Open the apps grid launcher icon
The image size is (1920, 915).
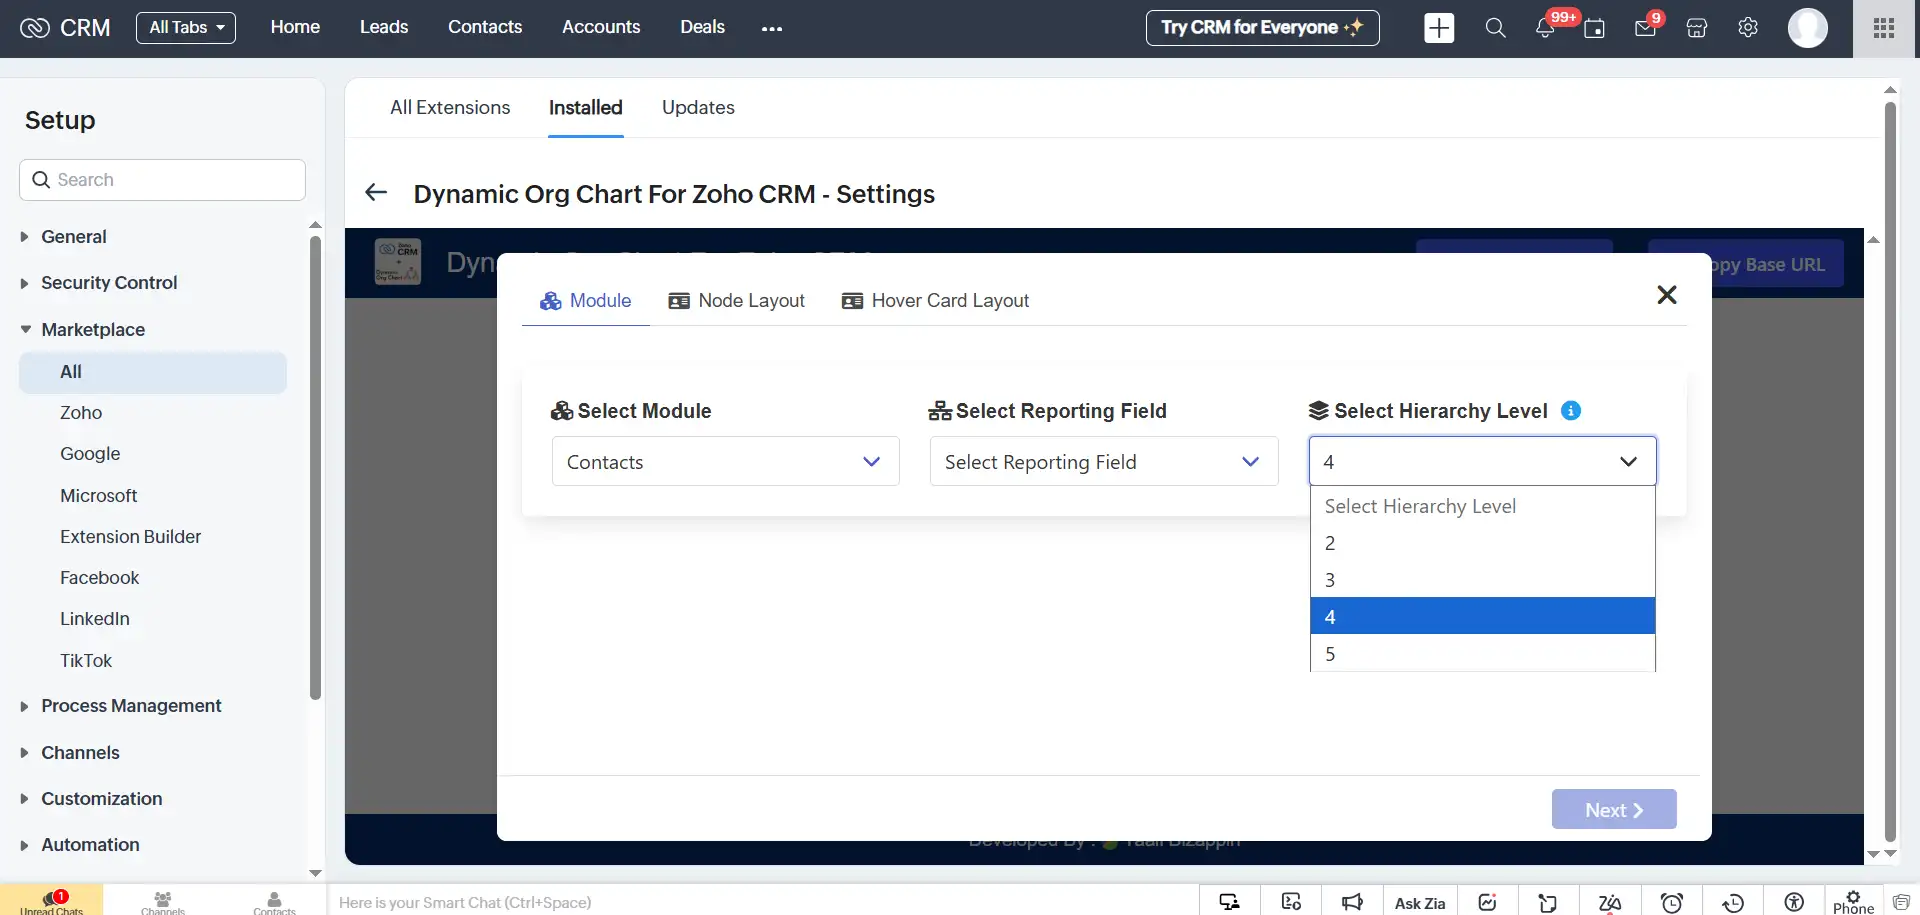point(1884,28)
